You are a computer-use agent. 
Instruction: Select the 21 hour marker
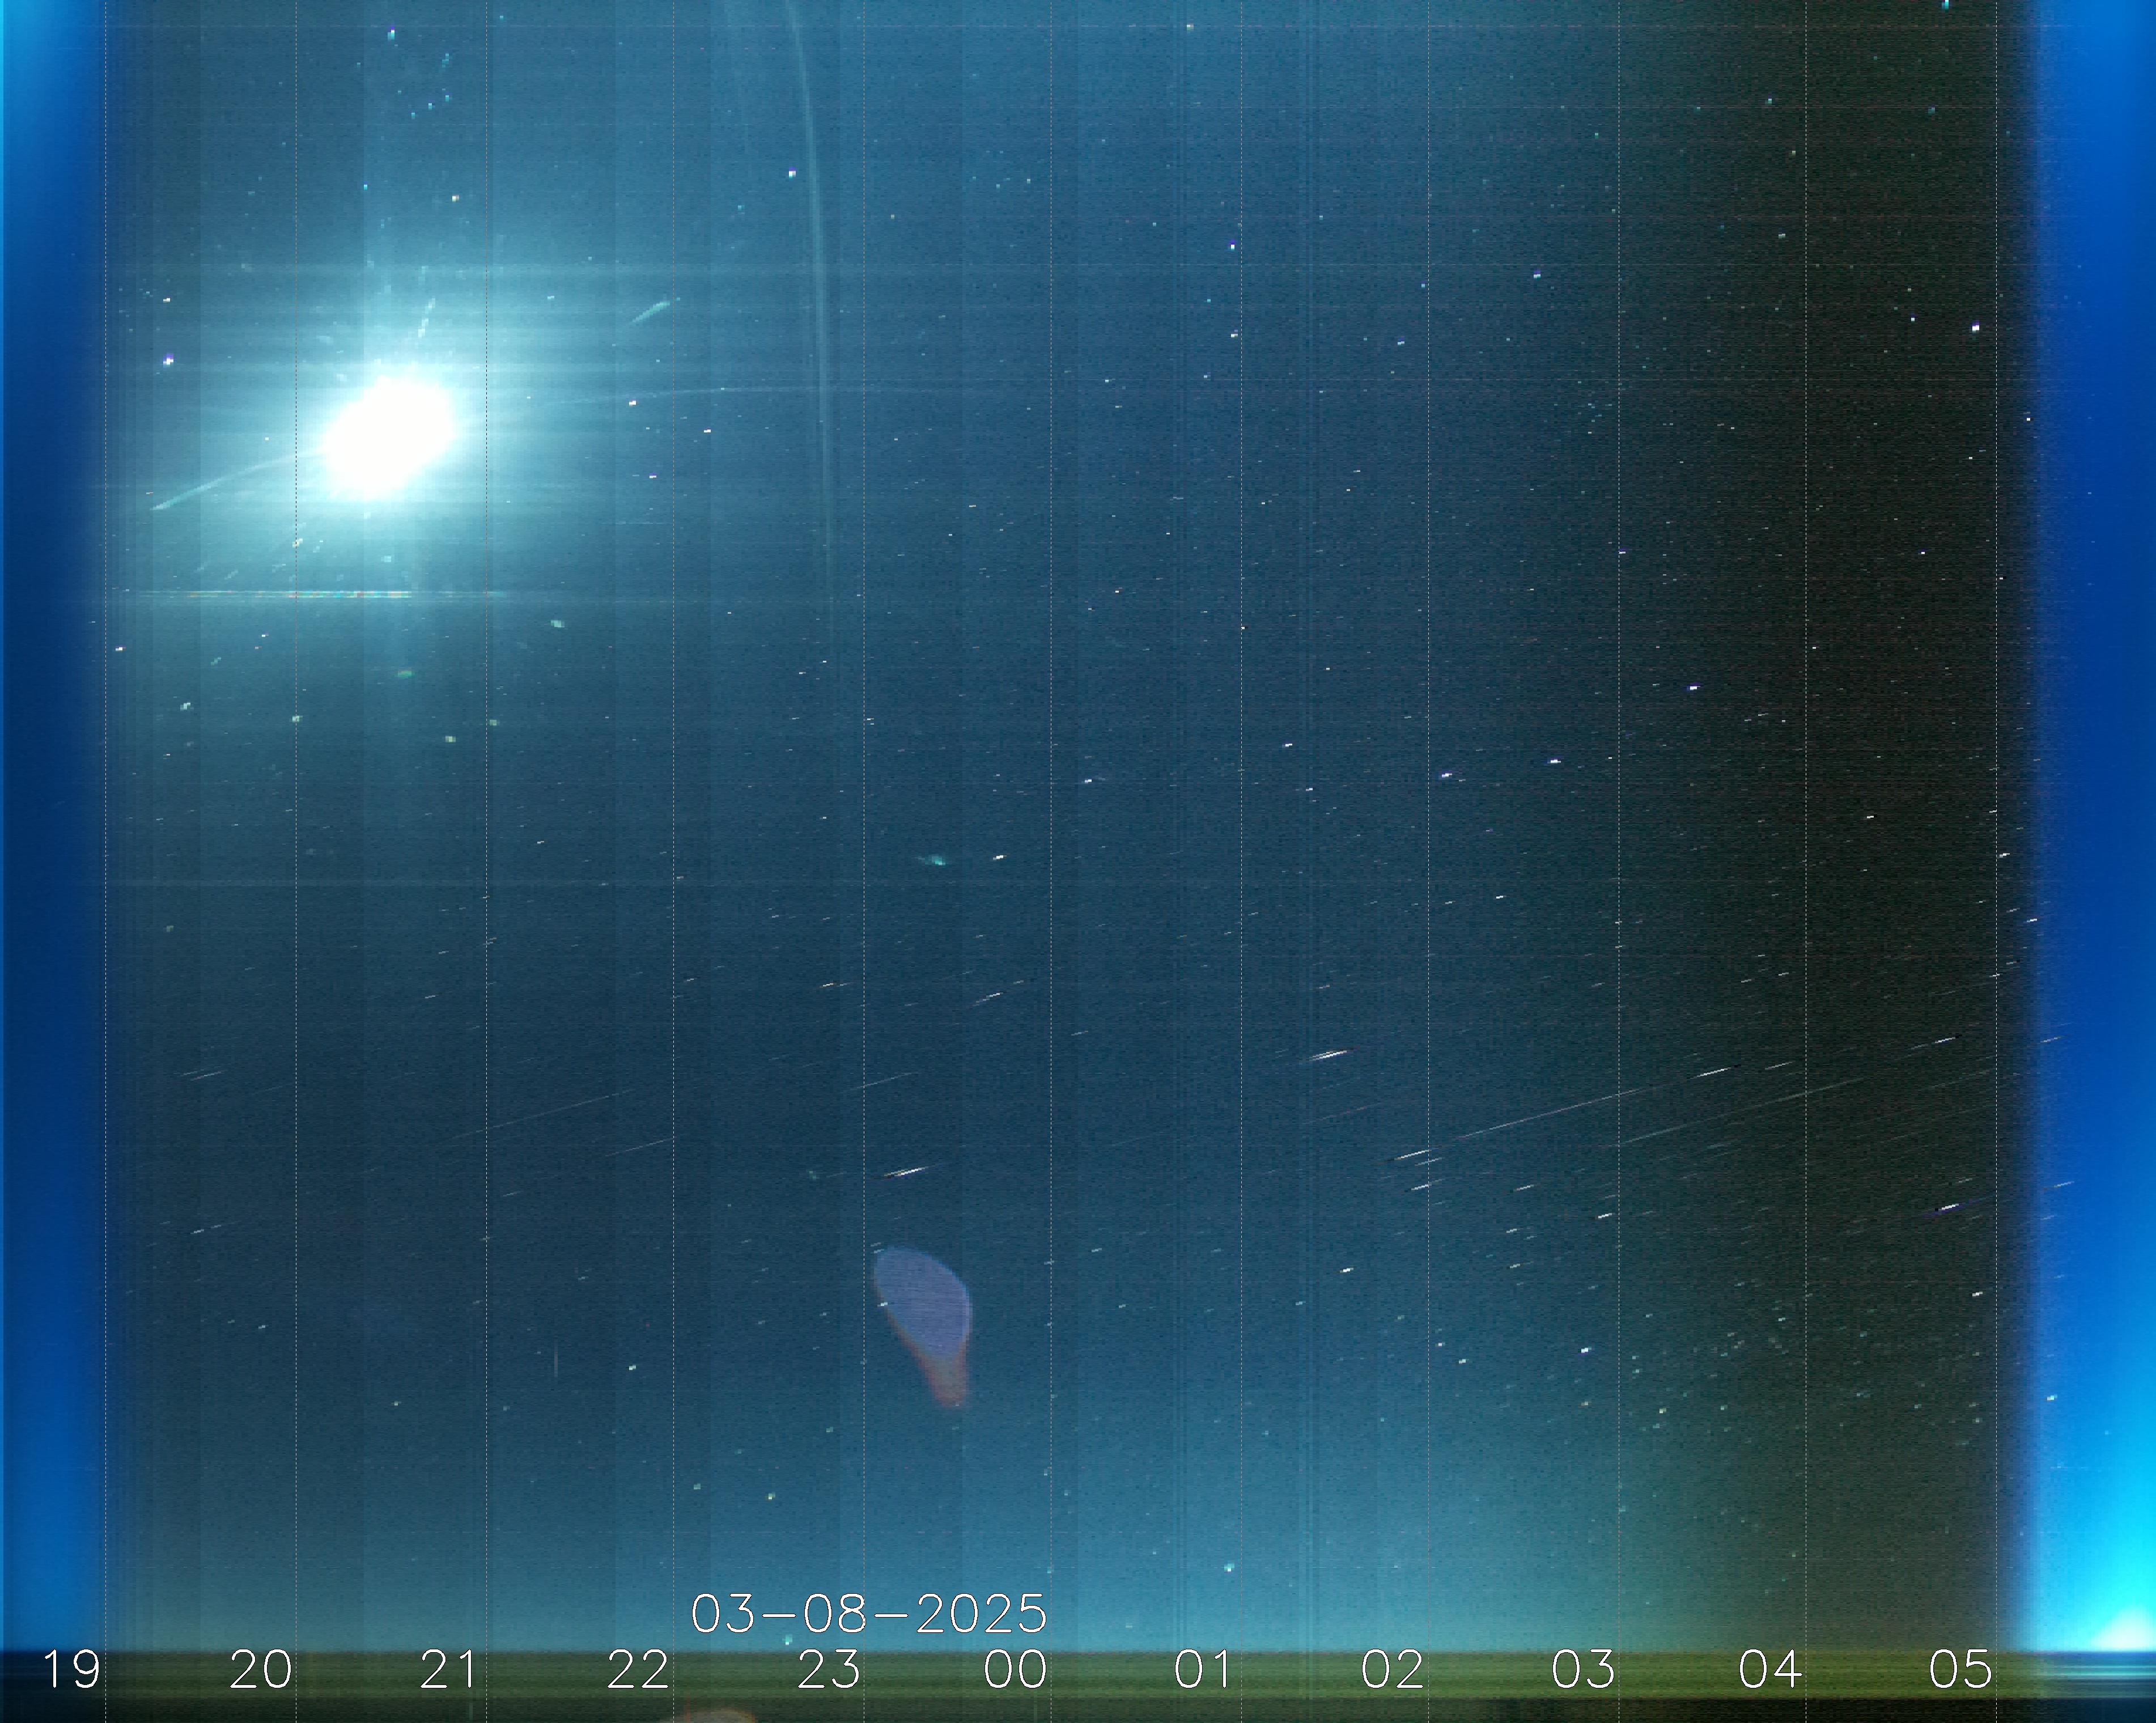pyautogui.click(x=448, y=1670)
